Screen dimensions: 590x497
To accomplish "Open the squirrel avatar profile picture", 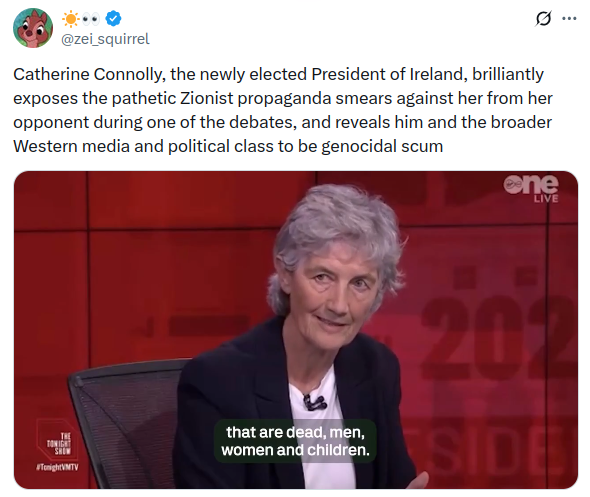I will tap(33, 28).
